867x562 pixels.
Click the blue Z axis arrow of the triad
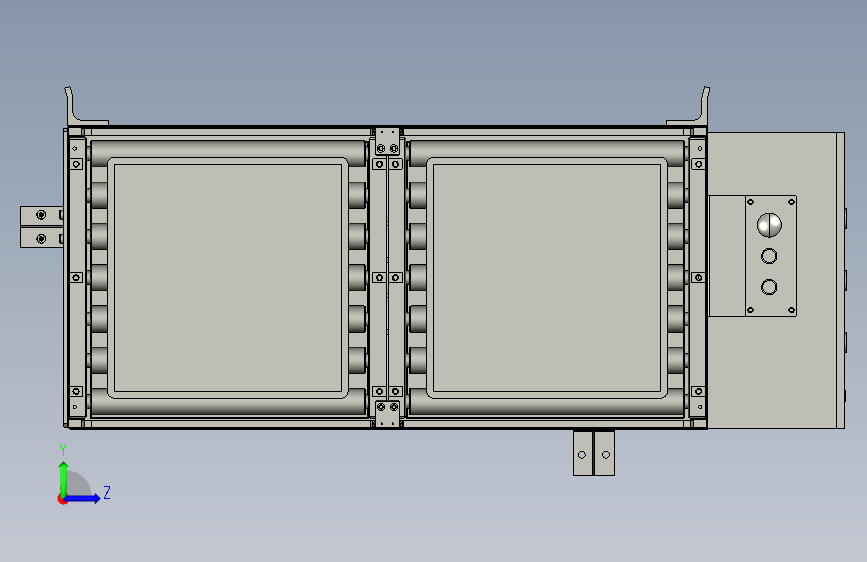[x=83, y=498]
